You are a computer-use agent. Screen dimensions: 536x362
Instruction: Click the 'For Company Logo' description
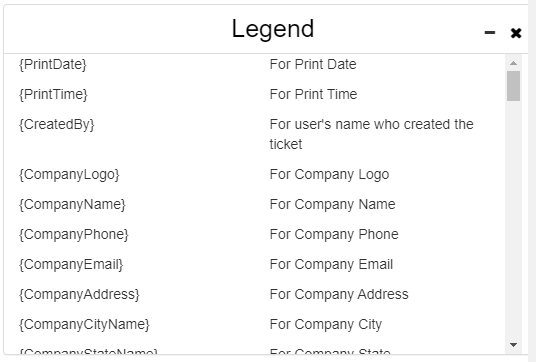pyautogui.click(x=329, y=174)
